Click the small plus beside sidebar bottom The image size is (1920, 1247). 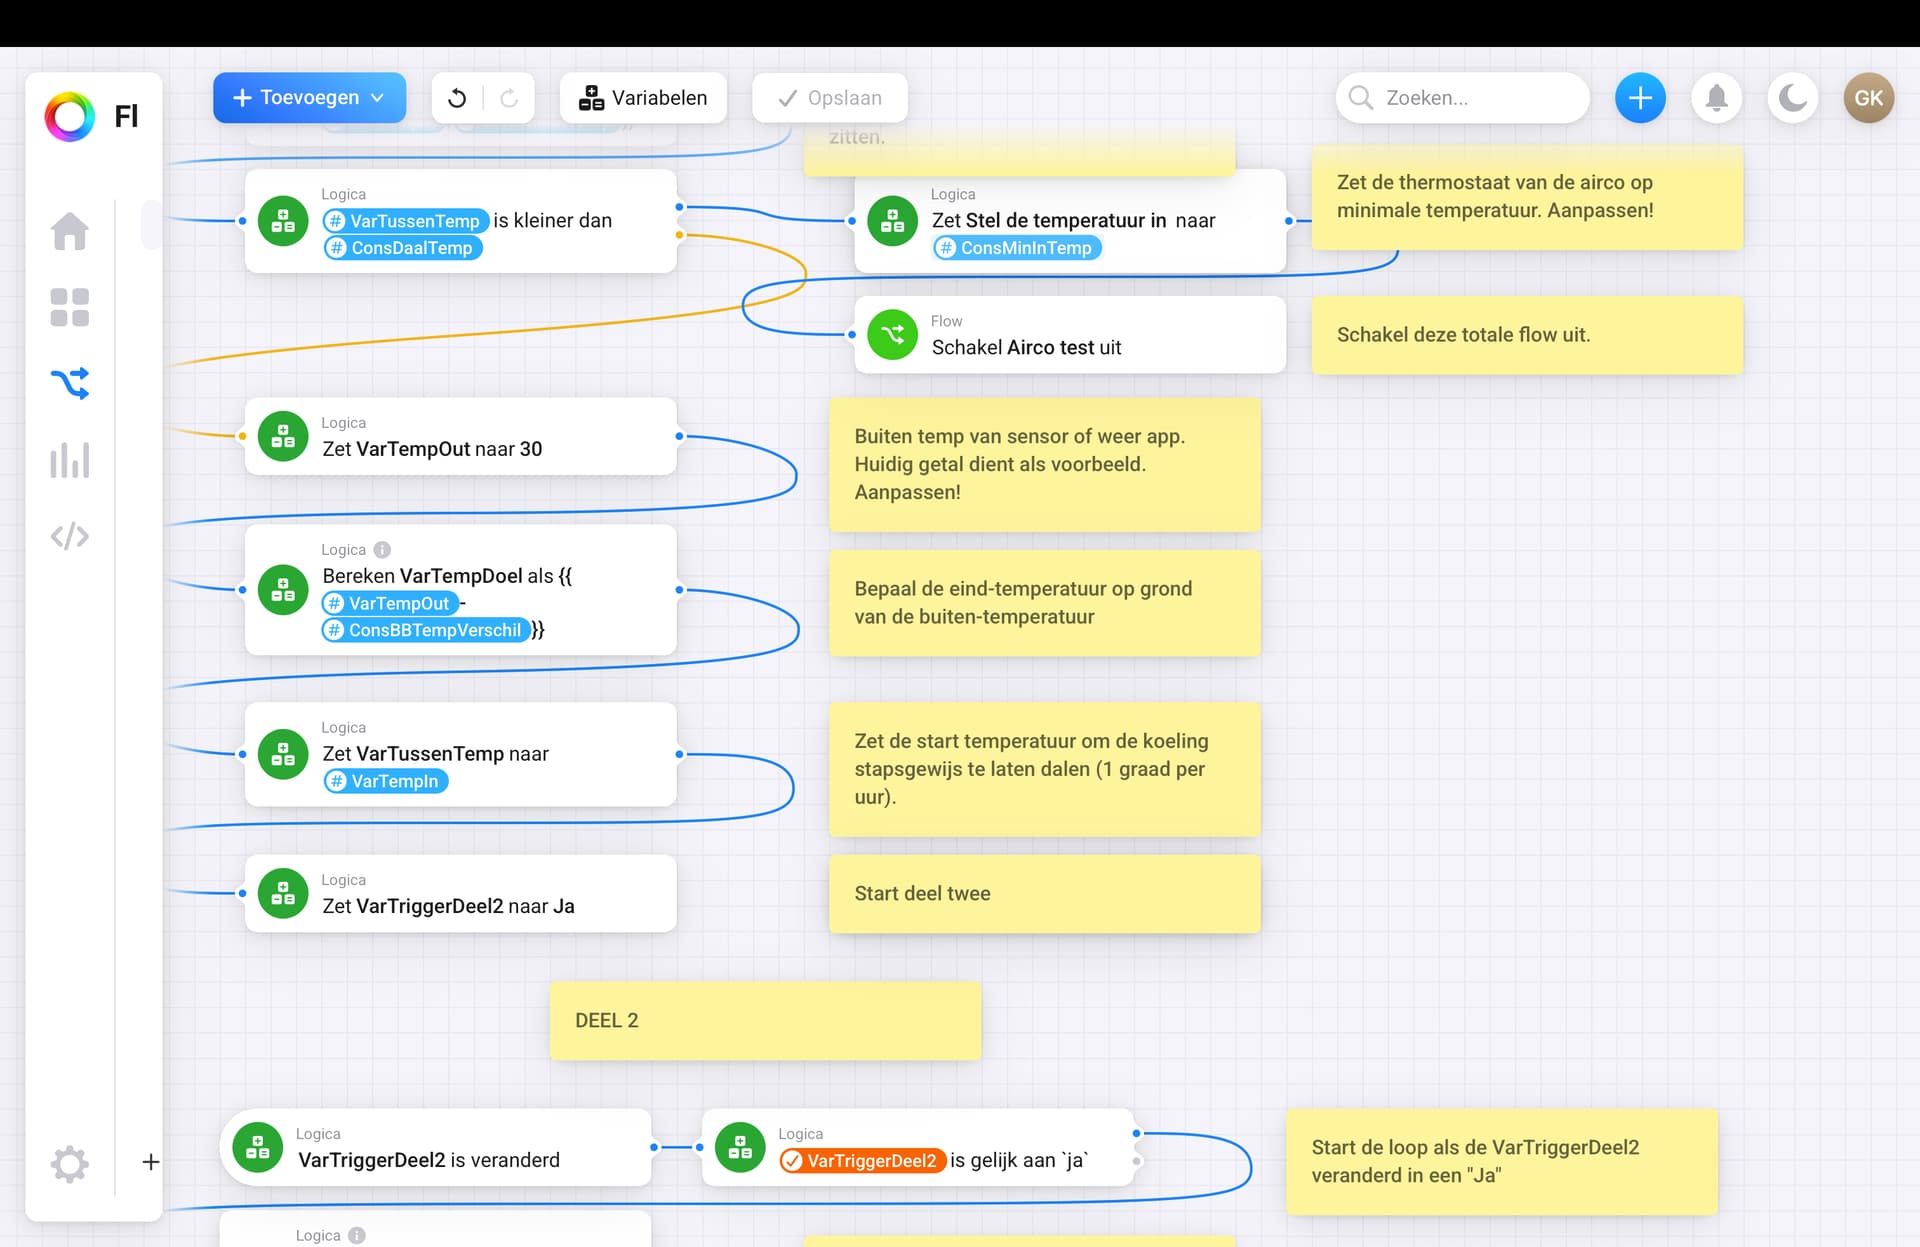(151, 1162)
